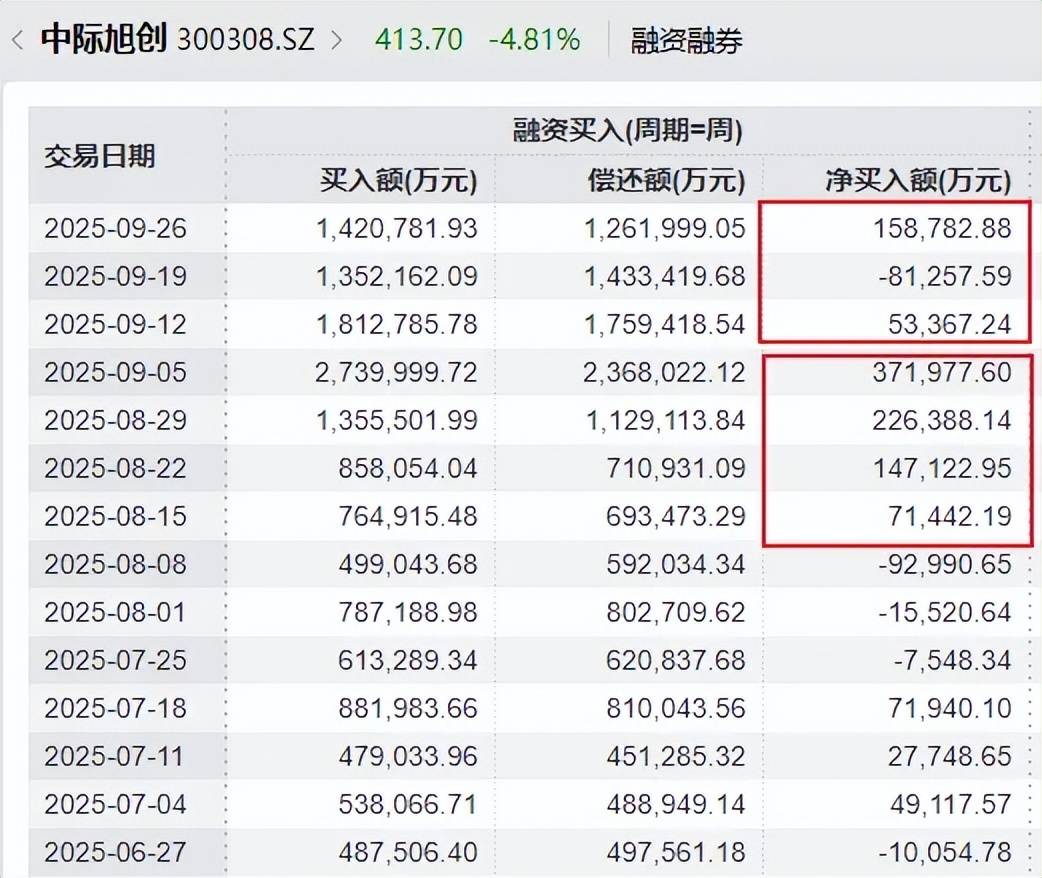Viewport: 1042px width, 878px height.
Task: Click repayment amount 1,261,999.05
Action: (x=665, y=229)
